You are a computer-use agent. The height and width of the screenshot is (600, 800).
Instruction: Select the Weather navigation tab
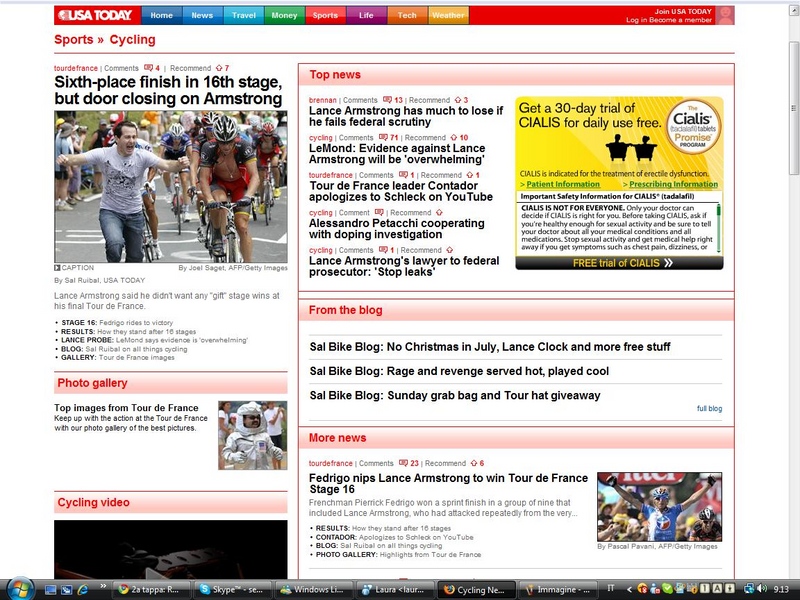pos(448,15)
